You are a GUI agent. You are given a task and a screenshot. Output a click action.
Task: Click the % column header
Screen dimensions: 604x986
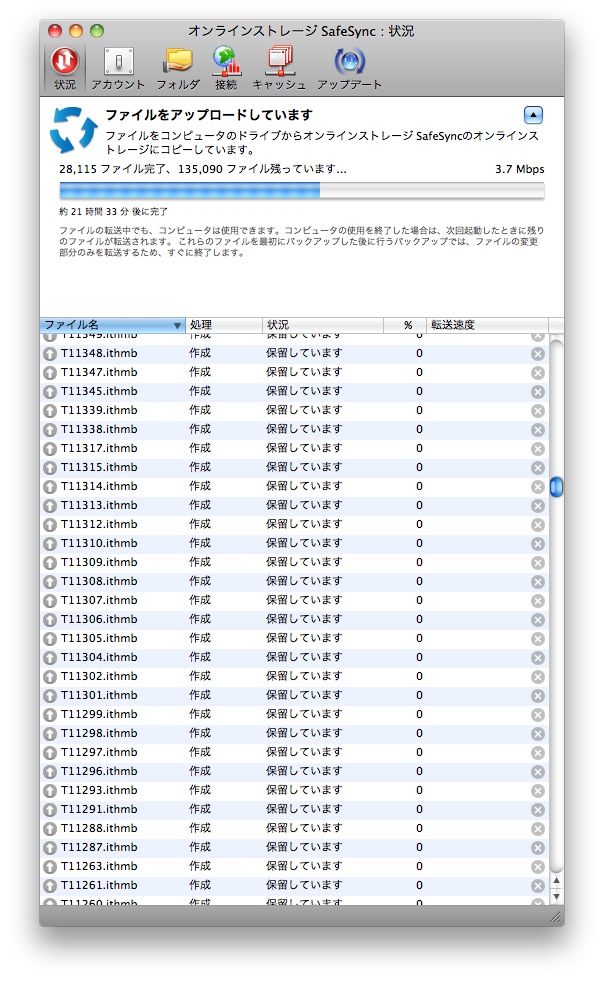407,326
